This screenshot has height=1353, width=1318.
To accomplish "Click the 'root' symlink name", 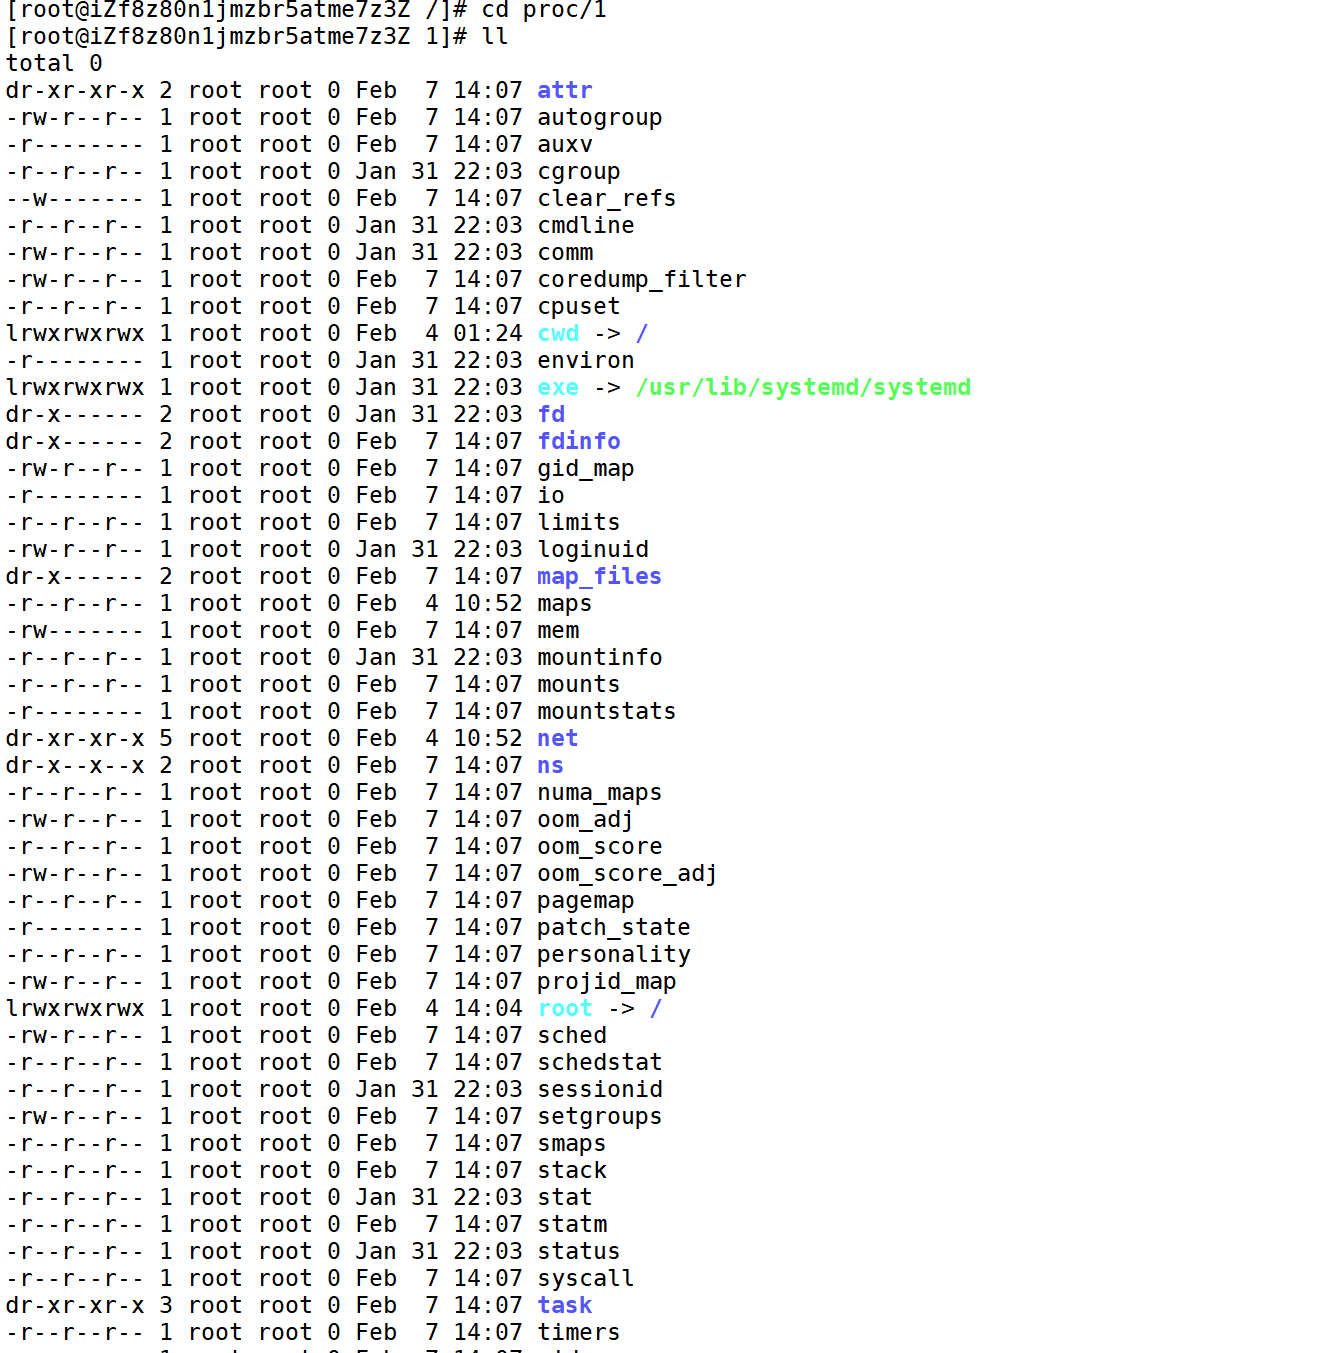I will (565, 1008).
